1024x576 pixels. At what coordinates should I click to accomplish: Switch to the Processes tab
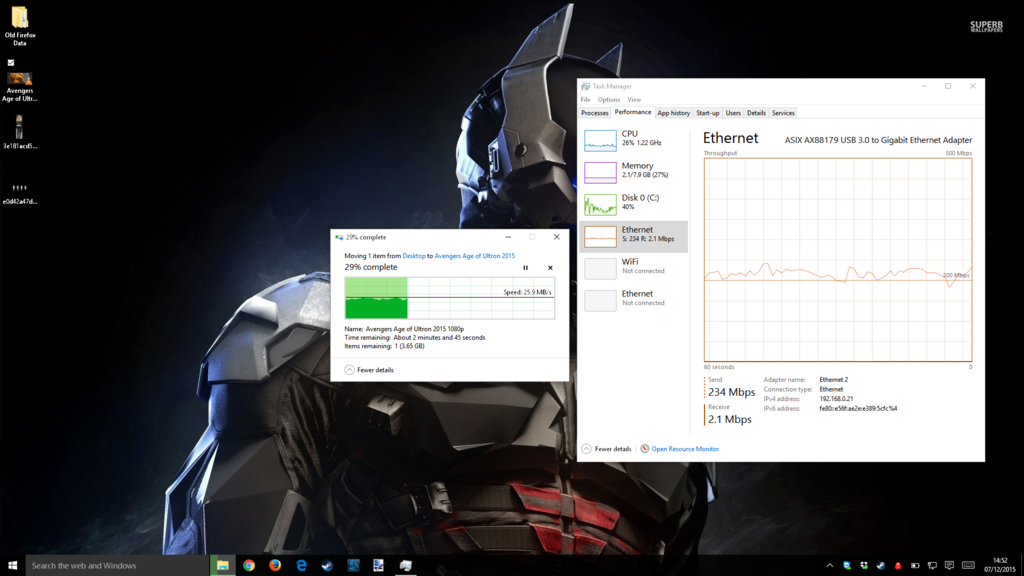coord(595,113)
